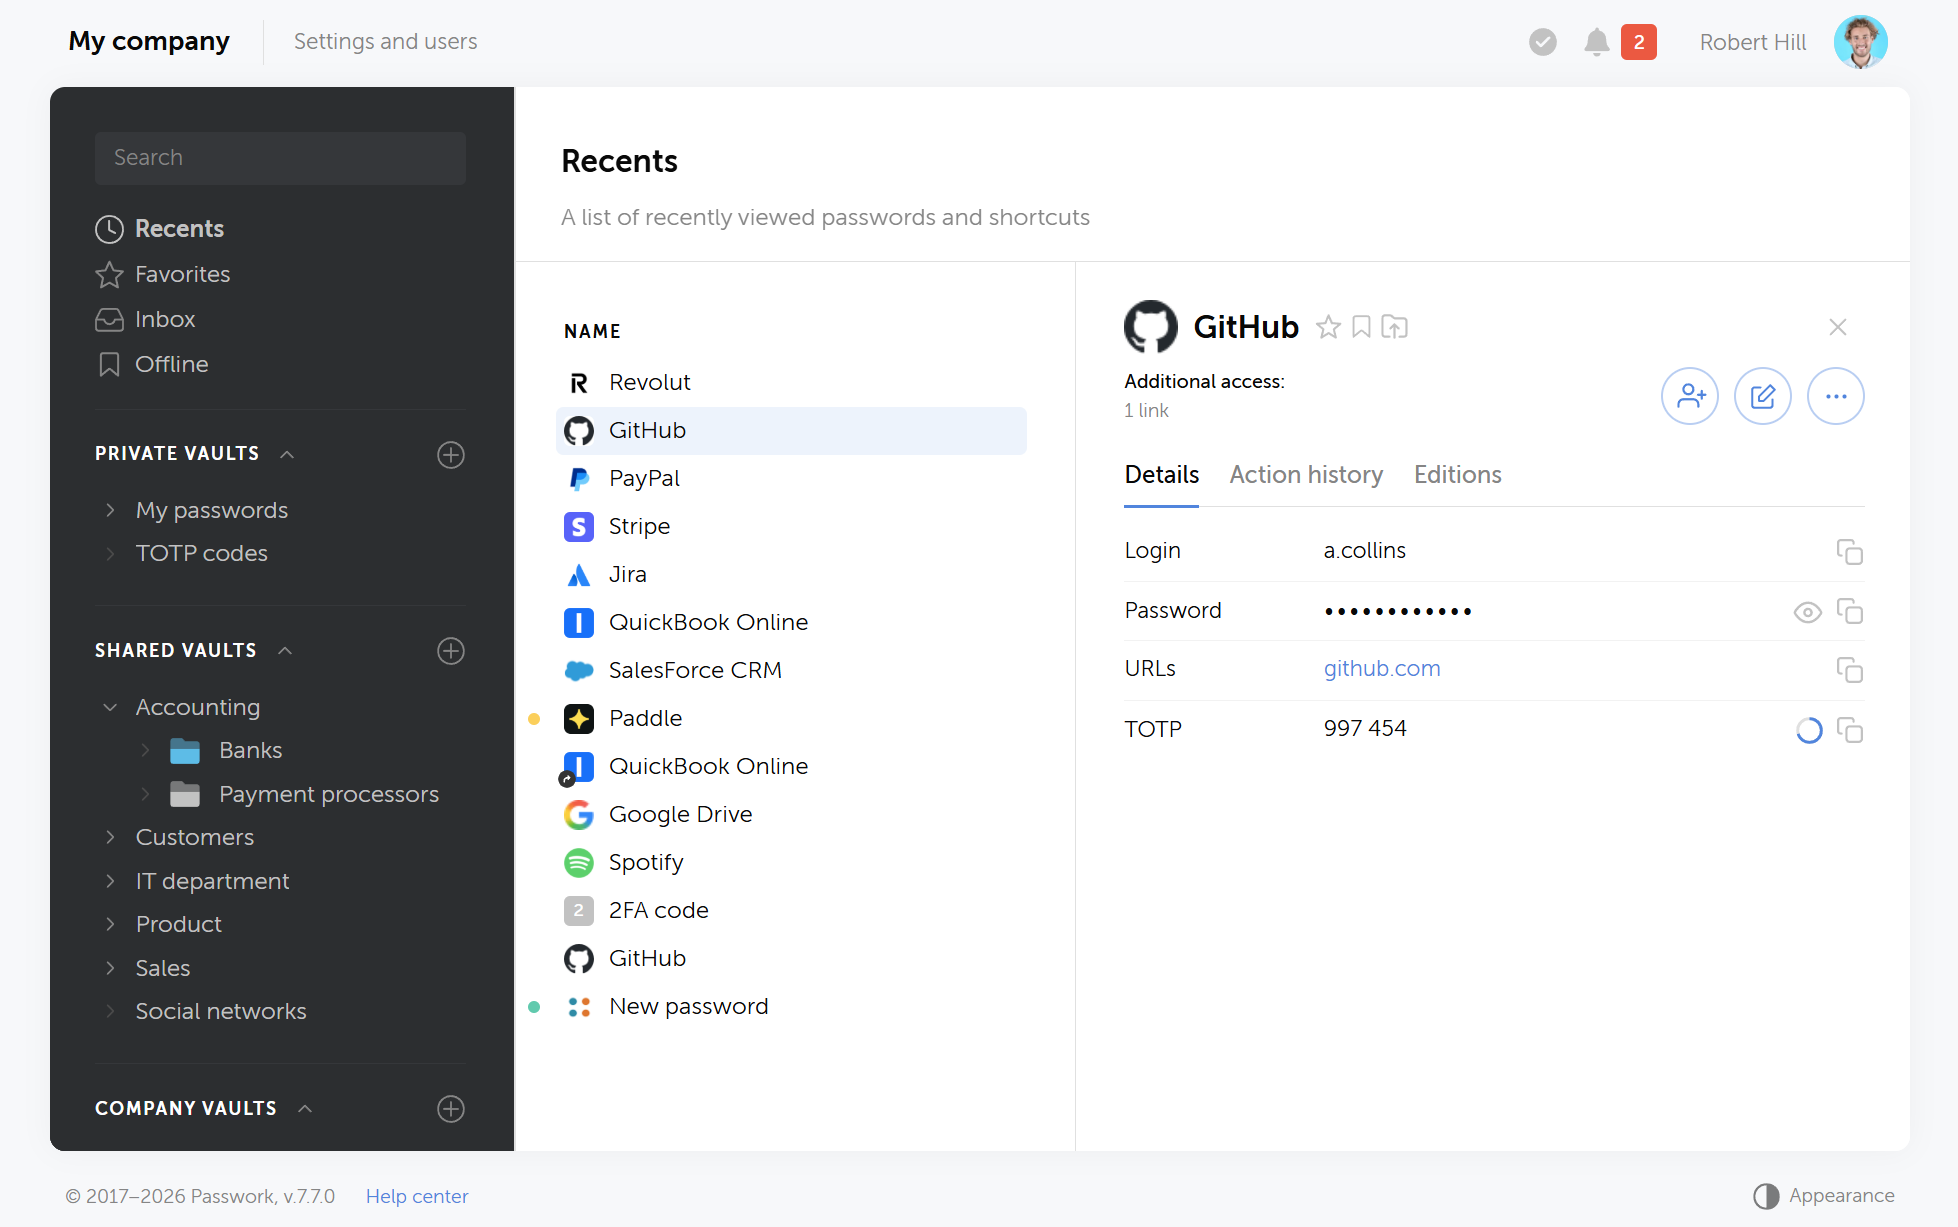The width and height of the screenshot is (1958, 1227).
Task: Copy the URL github.com
Action: pos(1849,670)
